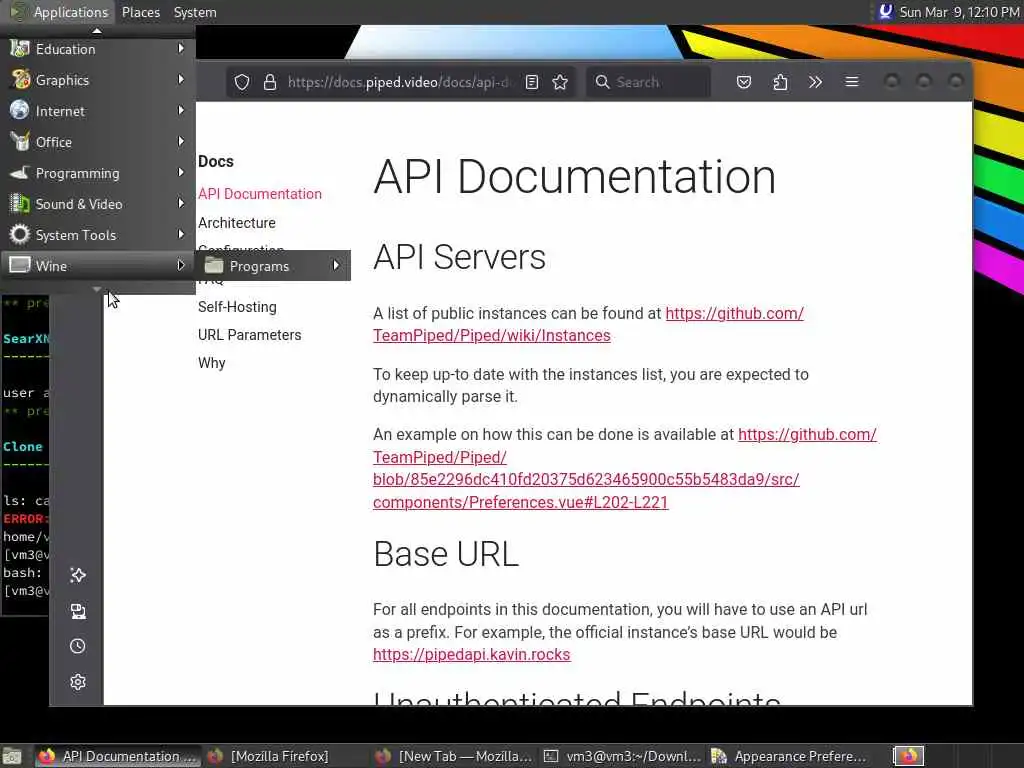
Task: Expand the Wine submenu arrow
Action: (x=181, y=265)
